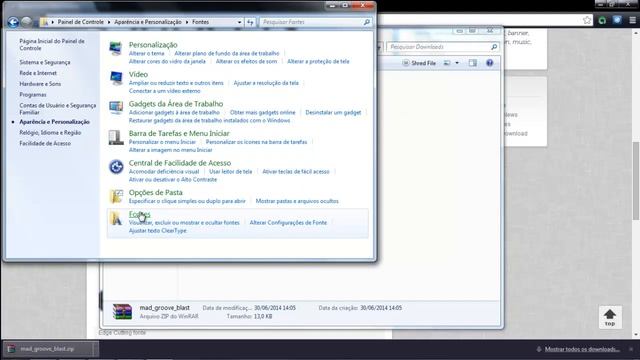This screenshot has width=640, height=360.
Task: Open the Opções de Pasta folder icon
Action: 116,196
